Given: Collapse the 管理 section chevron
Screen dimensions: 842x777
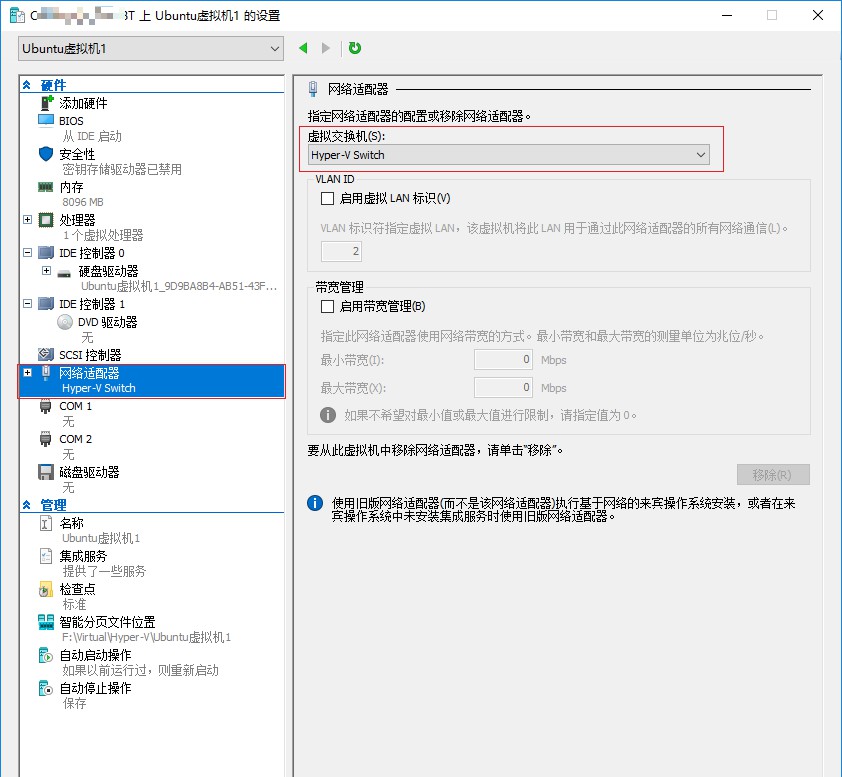Looking at the screenshot, I should click(x=27, y=505).
